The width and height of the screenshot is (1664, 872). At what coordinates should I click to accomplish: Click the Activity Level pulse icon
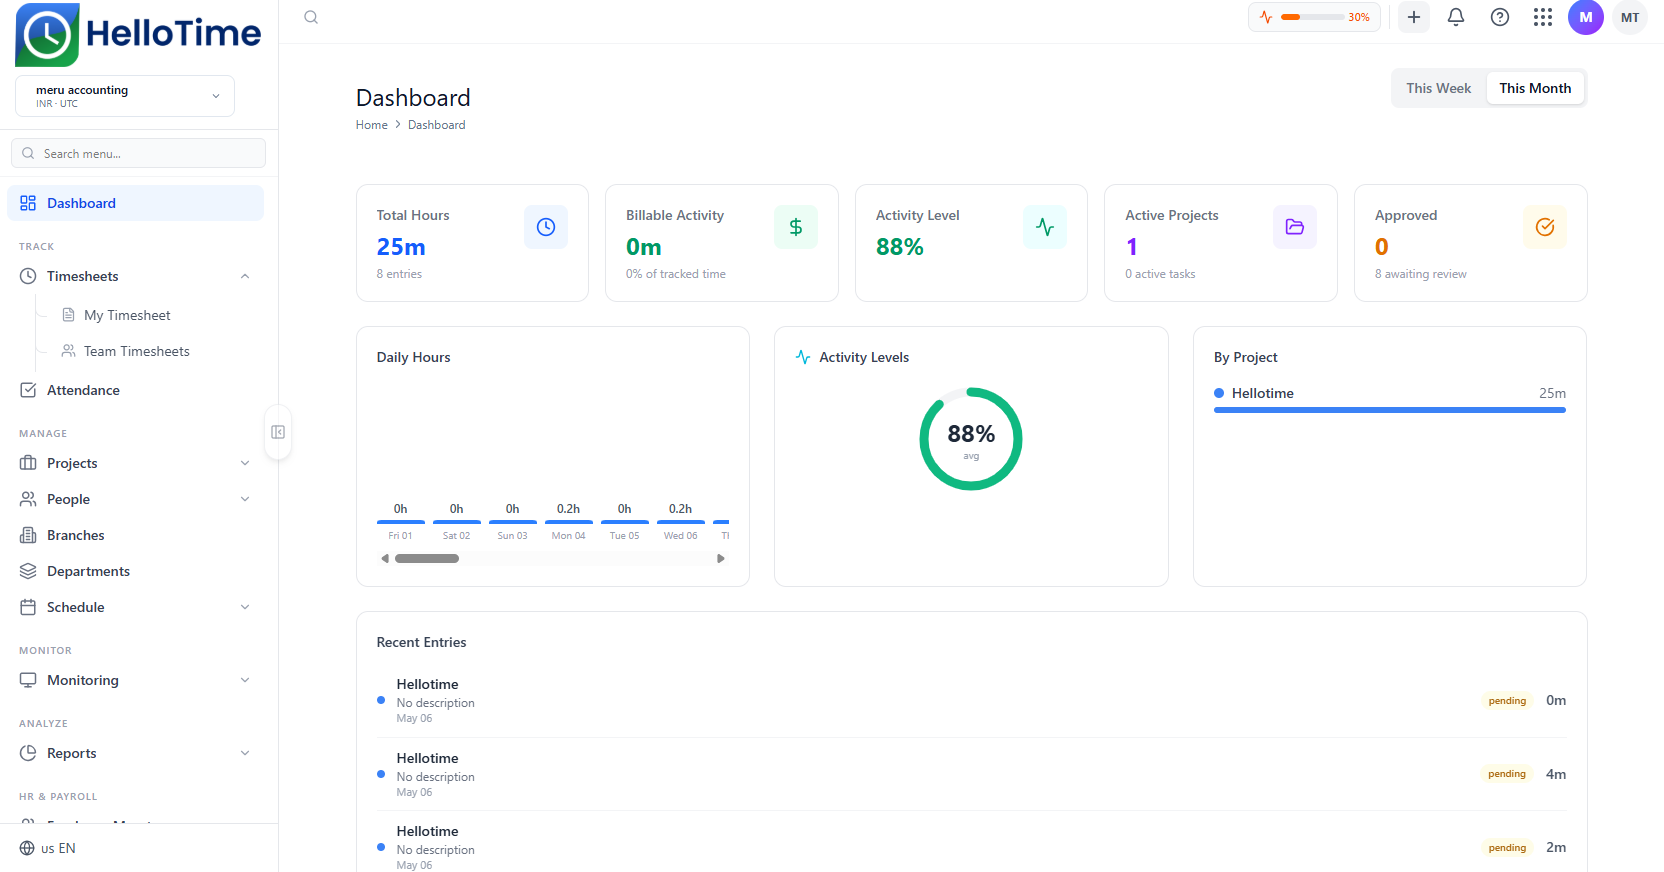pos(1045,227)
